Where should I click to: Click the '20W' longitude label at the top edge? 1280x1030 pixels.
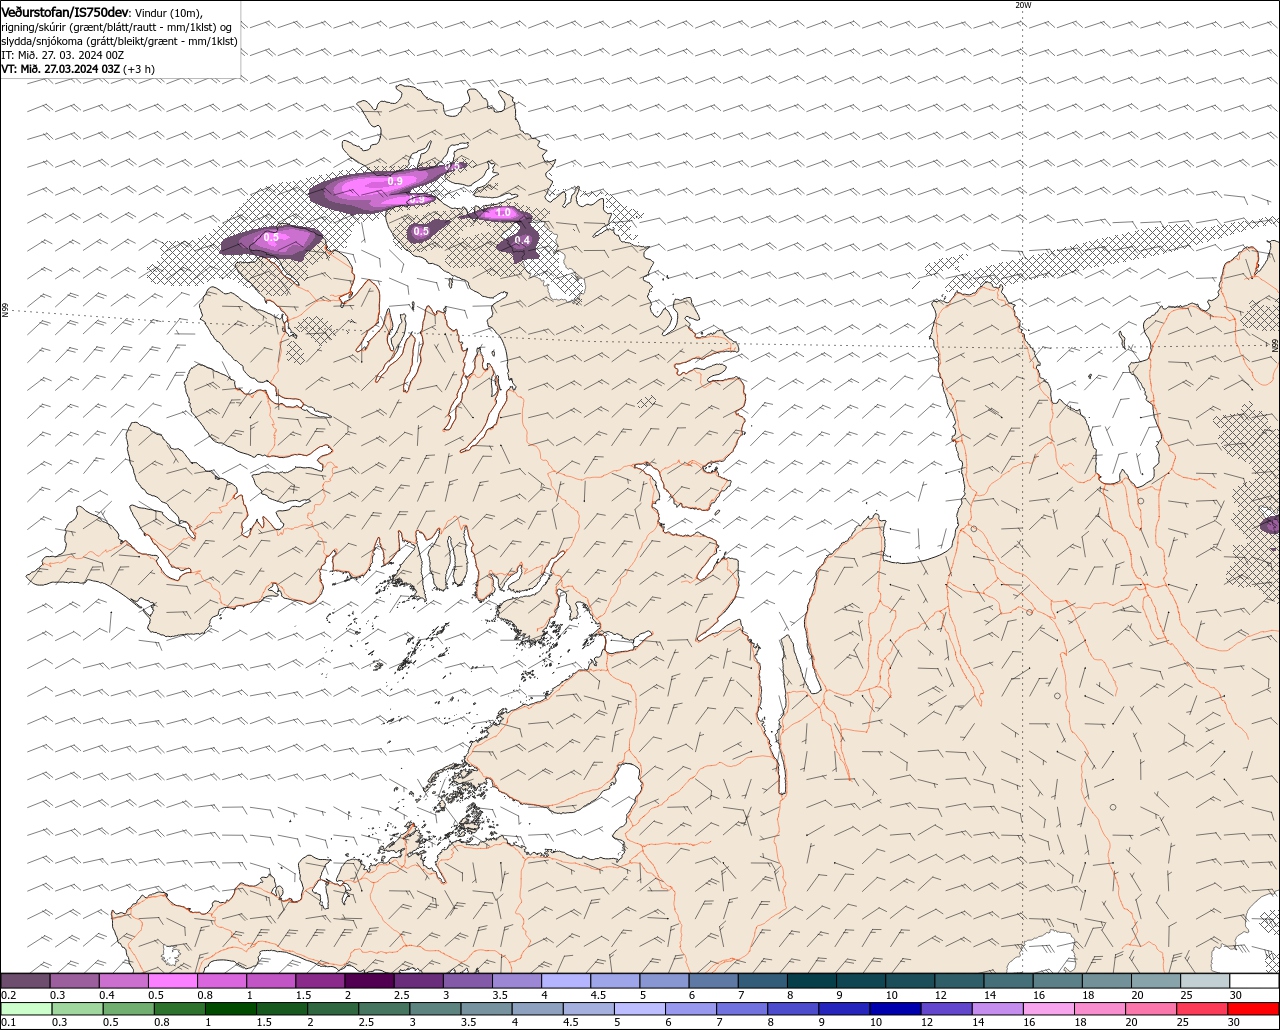pos(1022,5)
